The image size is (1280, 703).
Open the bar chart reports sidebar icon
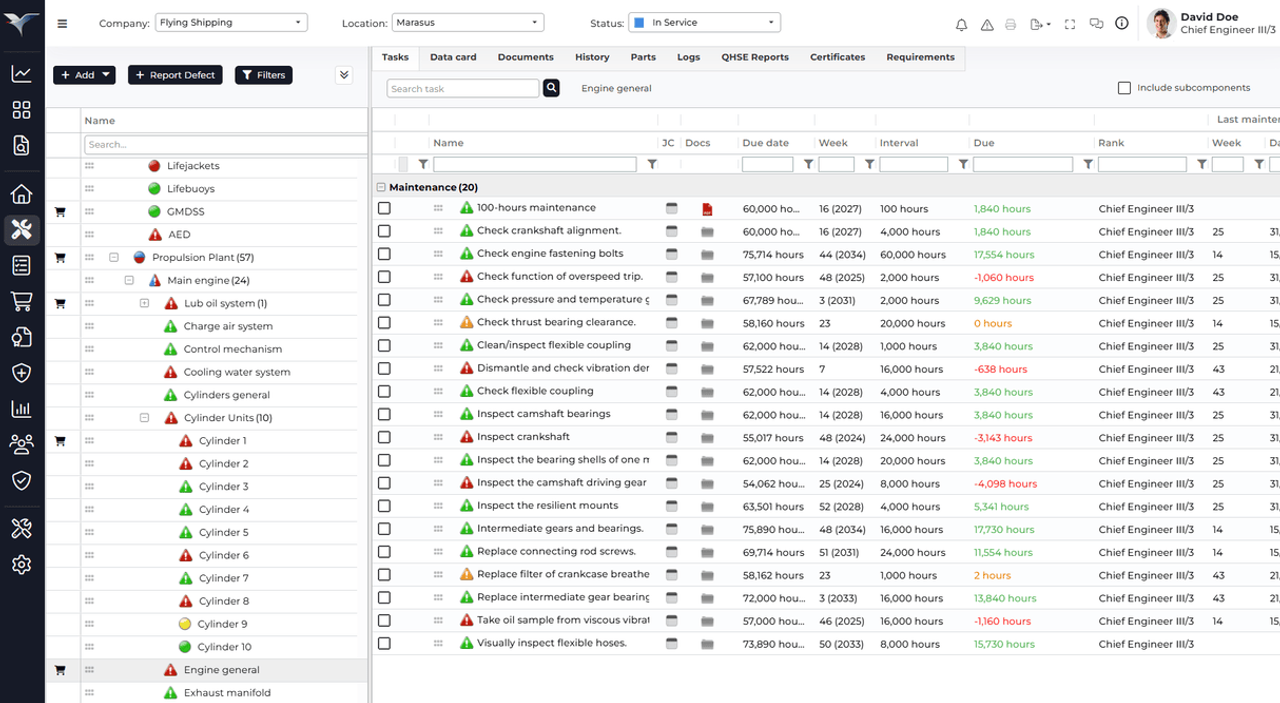click(x=21, y=408)
